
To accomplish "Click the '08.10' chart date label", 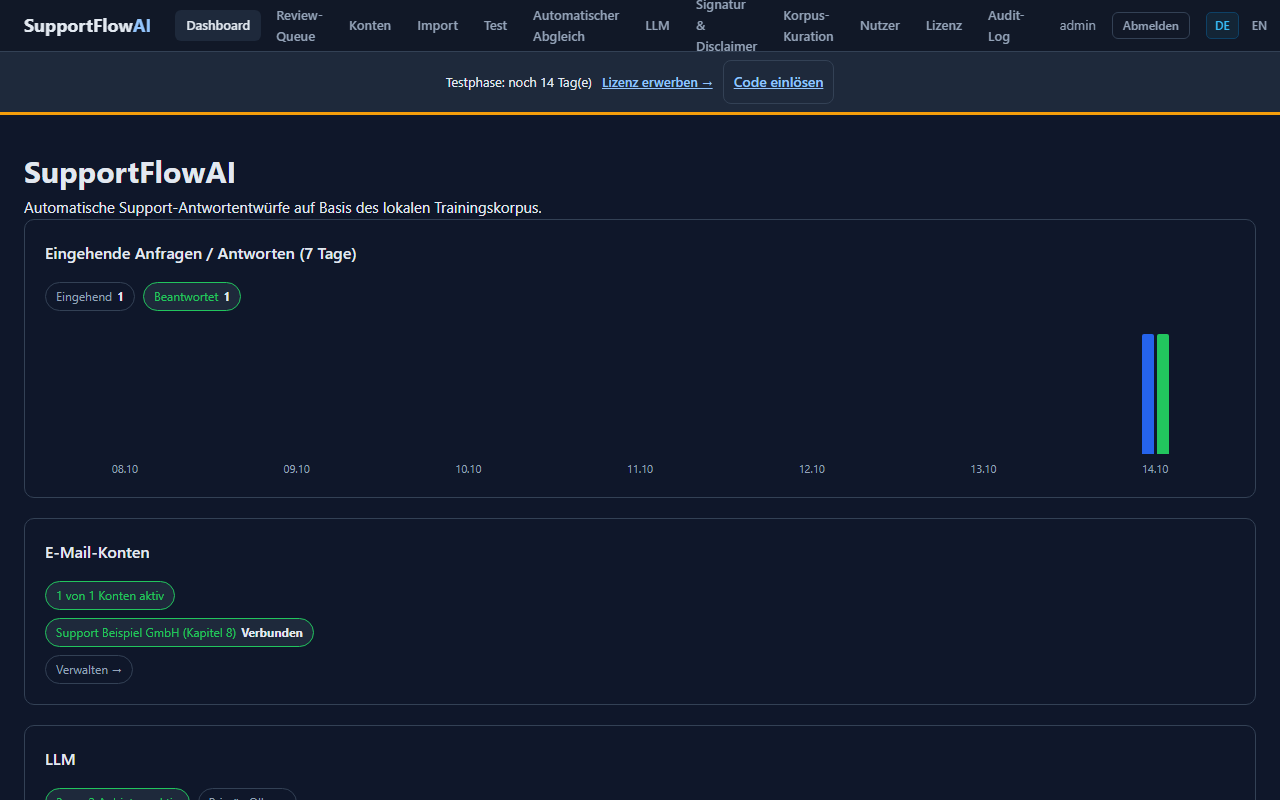I will [x=125, y=469].
